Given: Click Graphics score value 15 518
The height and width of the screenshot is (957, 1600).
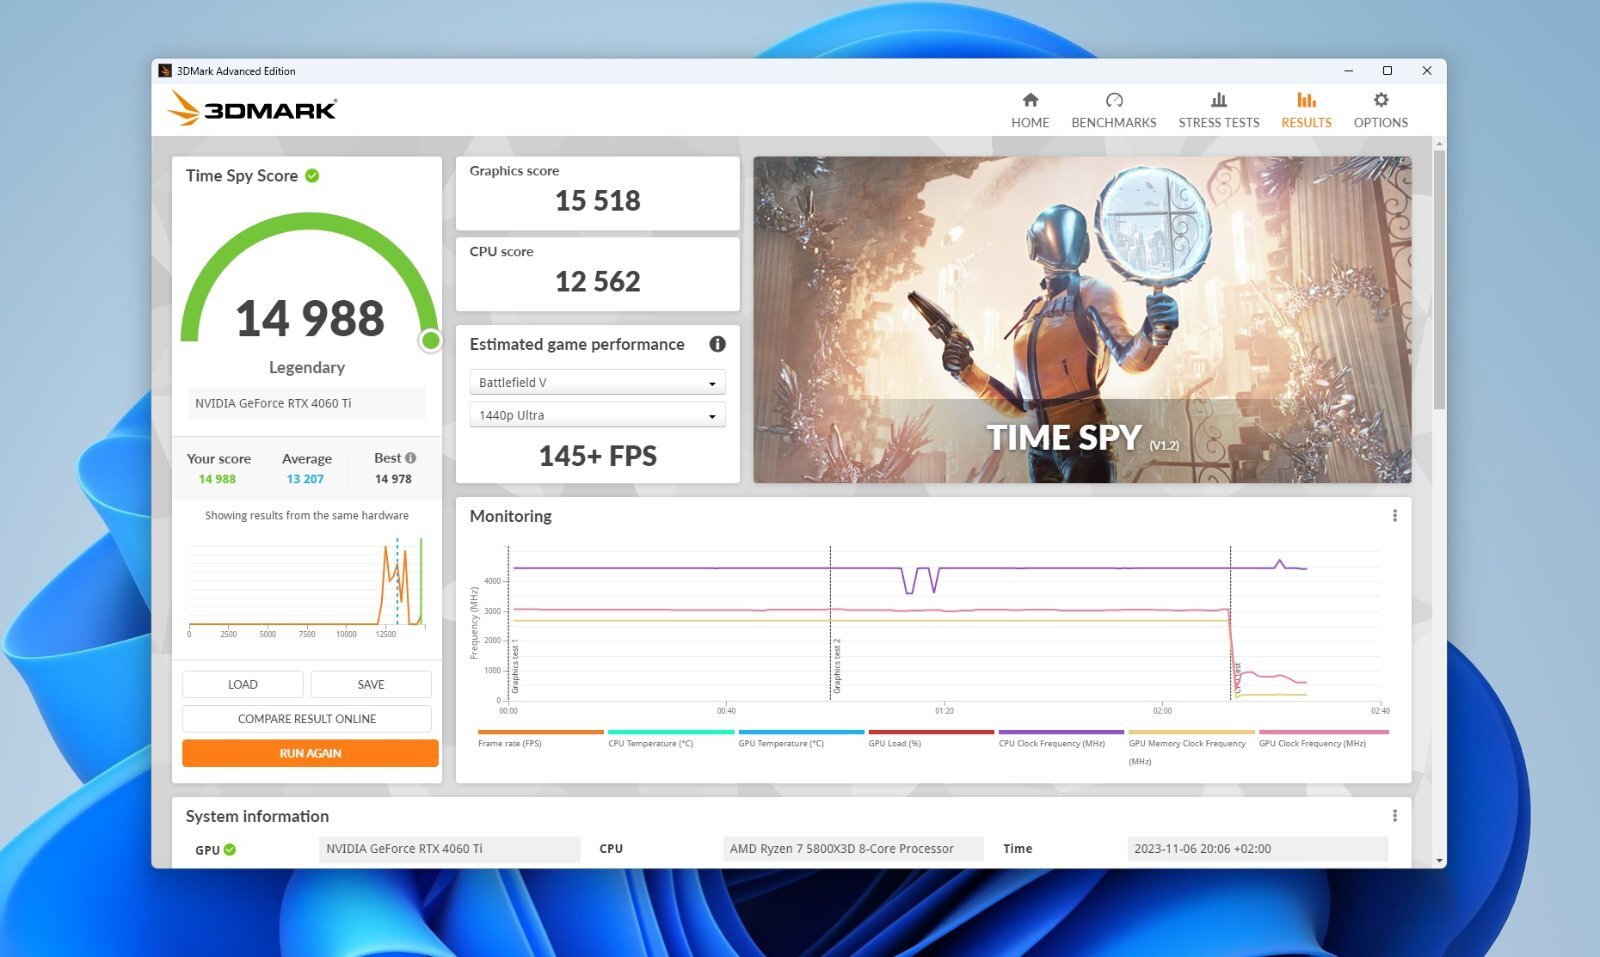Looking at the screenshot, I should click(x=597, y=201).
